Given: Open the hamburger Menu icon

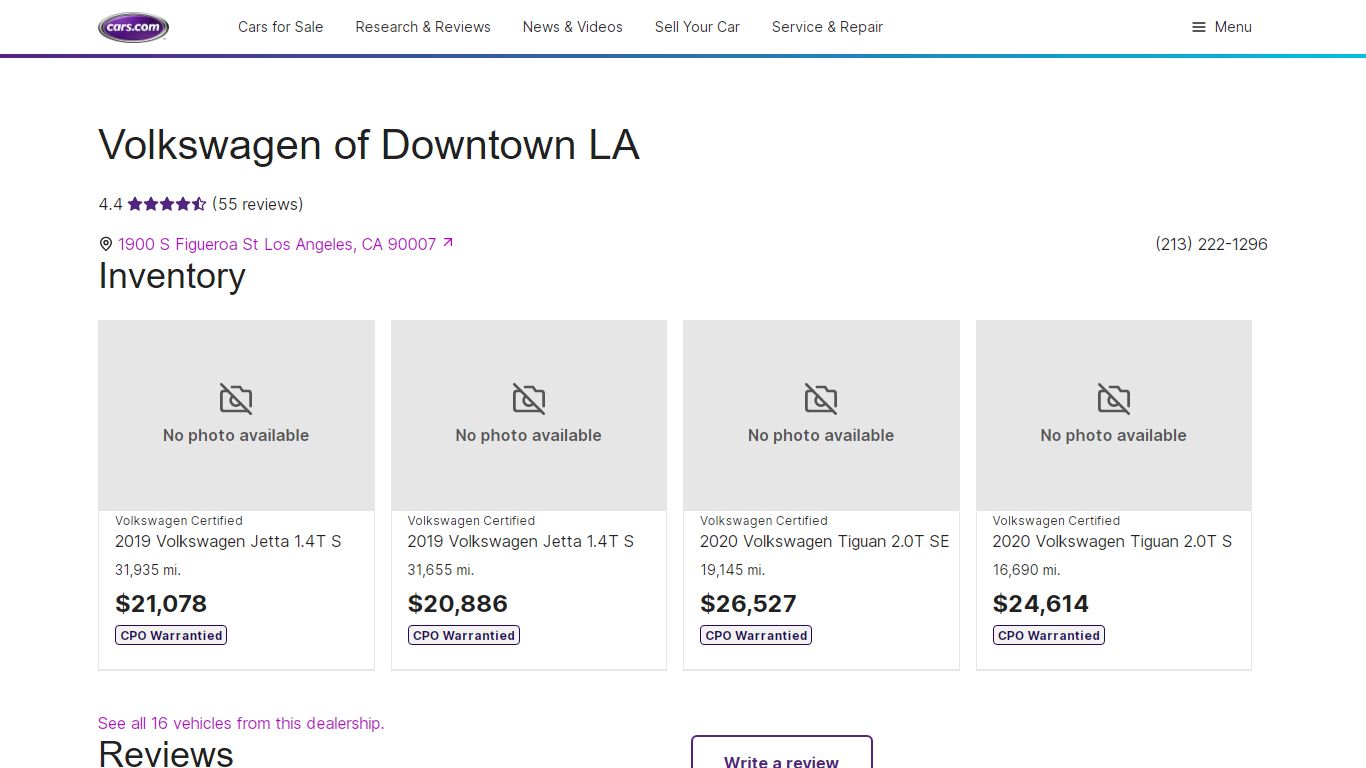Looking at the screenshot, I should [x=1199, y=27].
